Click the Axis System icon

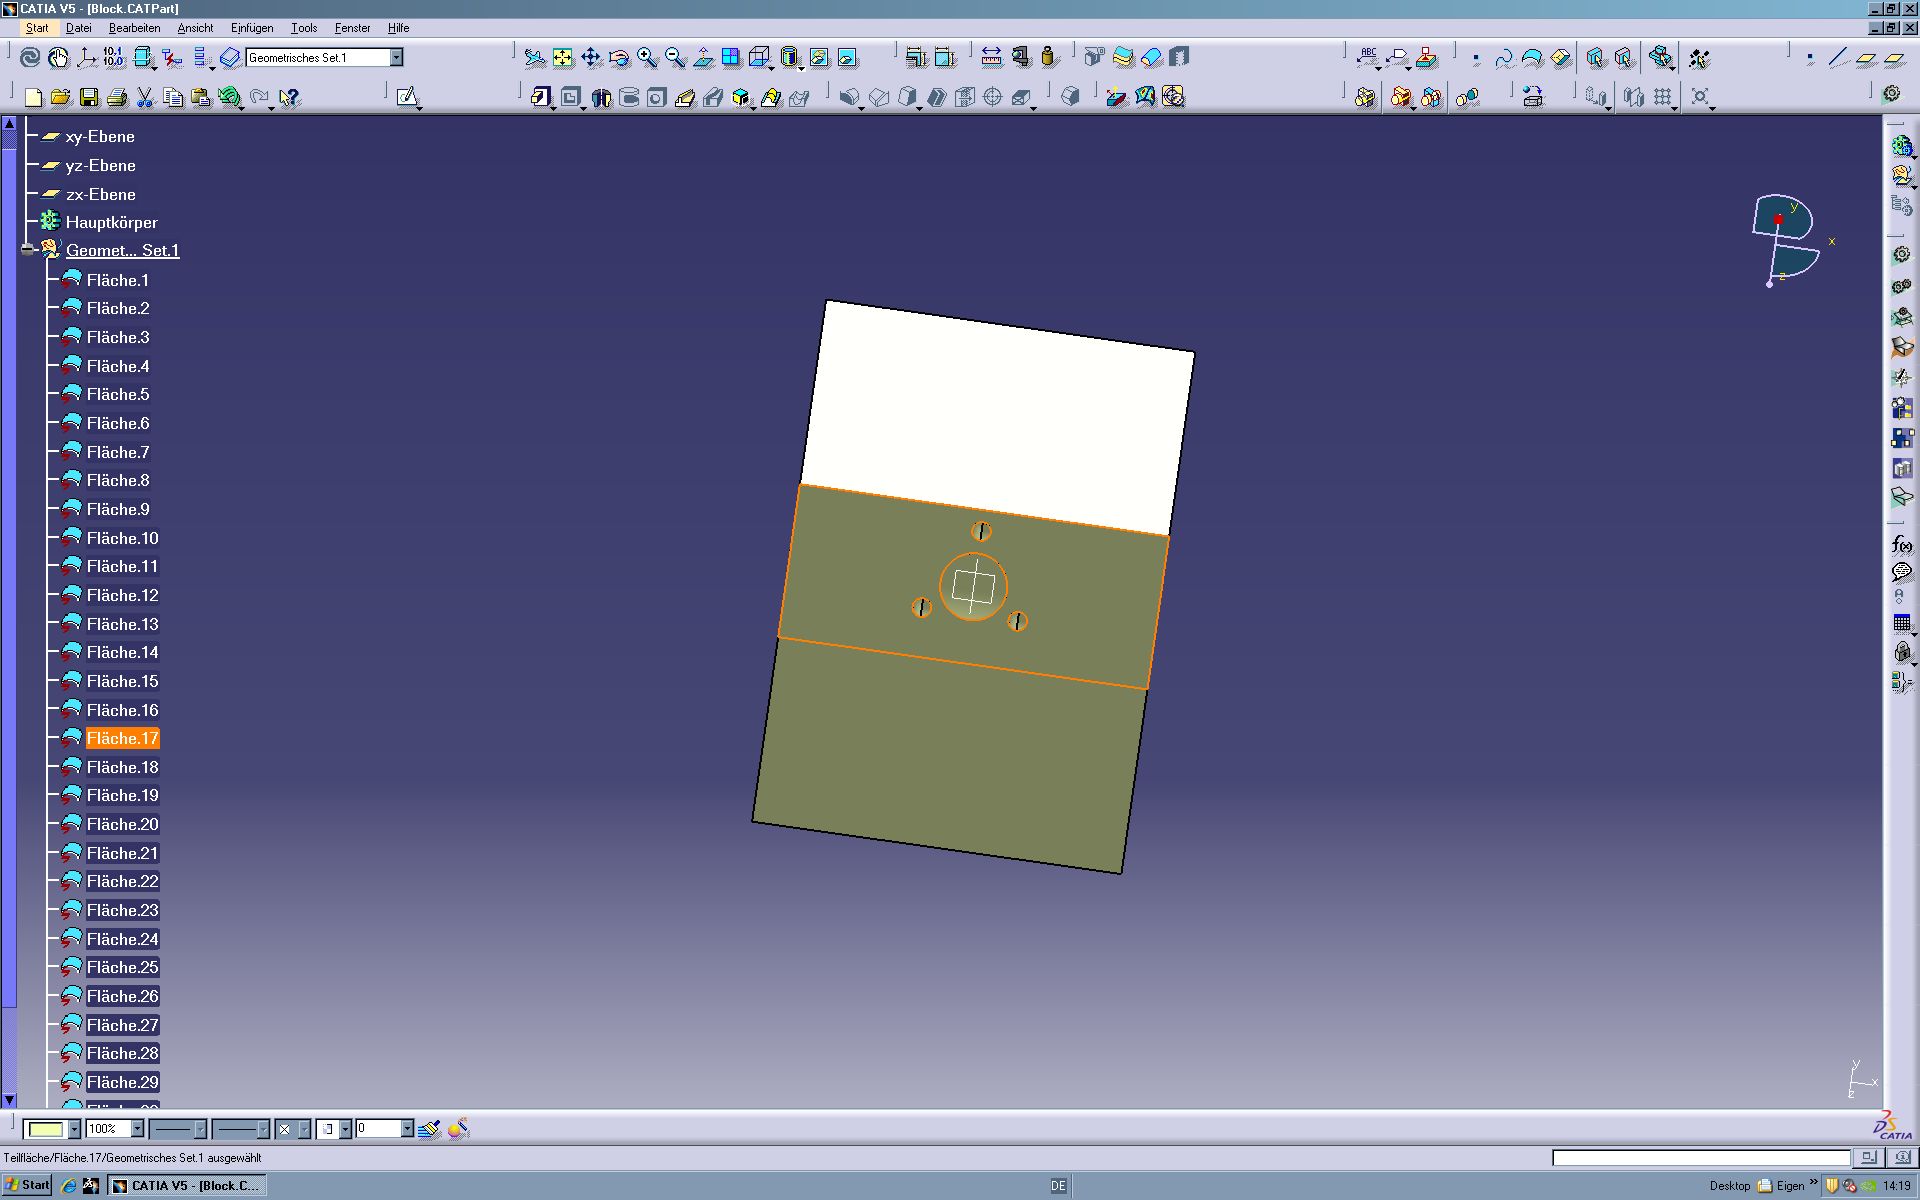coord(87,58)
